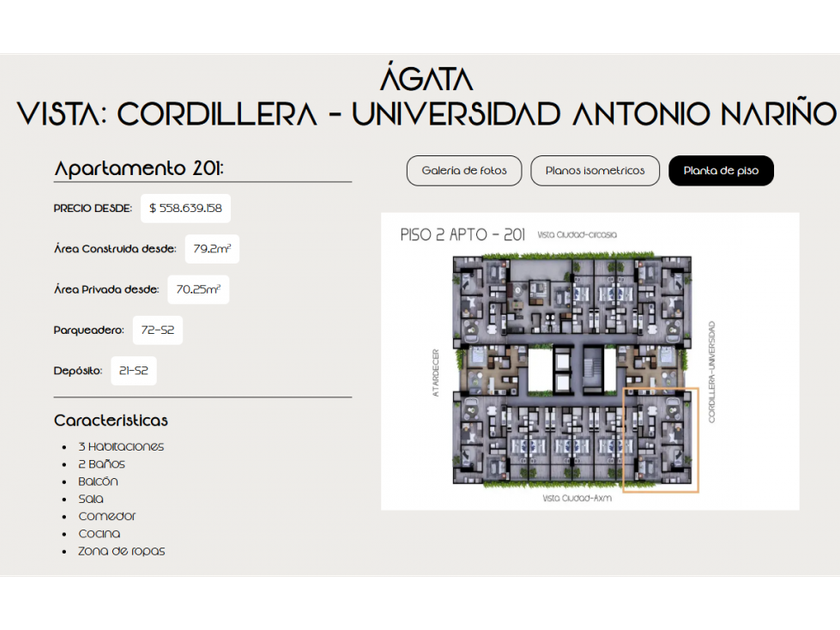Image resolution: width=840 pixels, height=630 pixels.
Task: Click the 3 Habitaciones list item
Action: [x=121, y=447]
